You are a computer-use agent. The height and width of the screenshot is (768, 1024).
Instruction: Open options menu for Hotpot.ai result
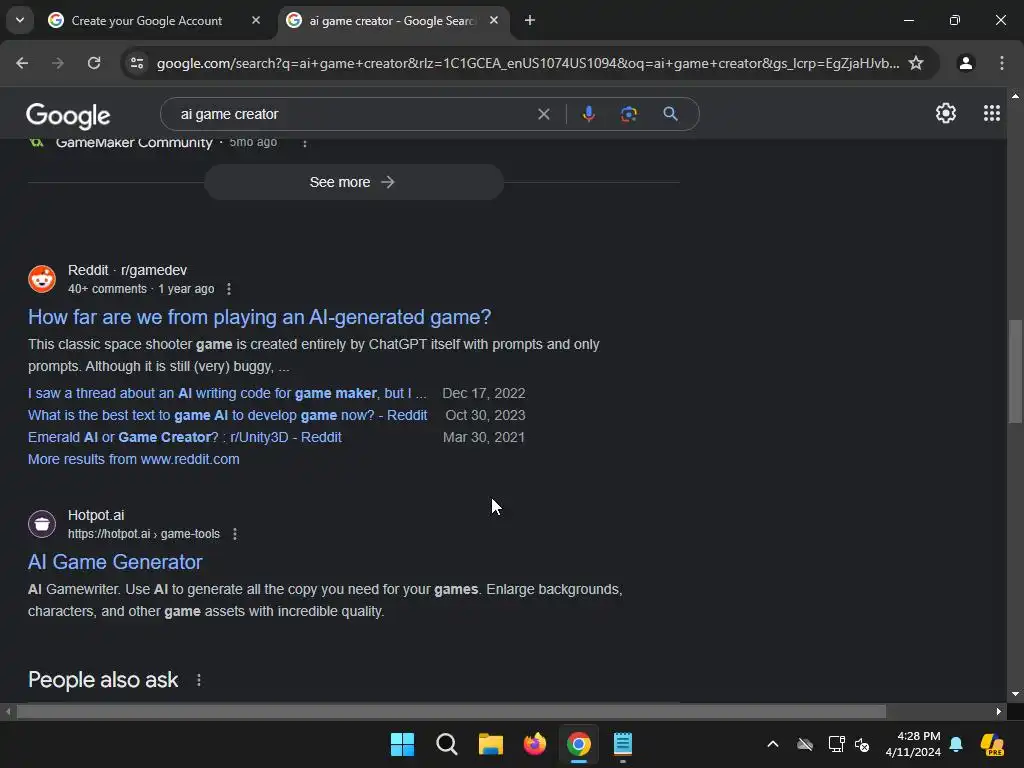click(x=235, y=534)
